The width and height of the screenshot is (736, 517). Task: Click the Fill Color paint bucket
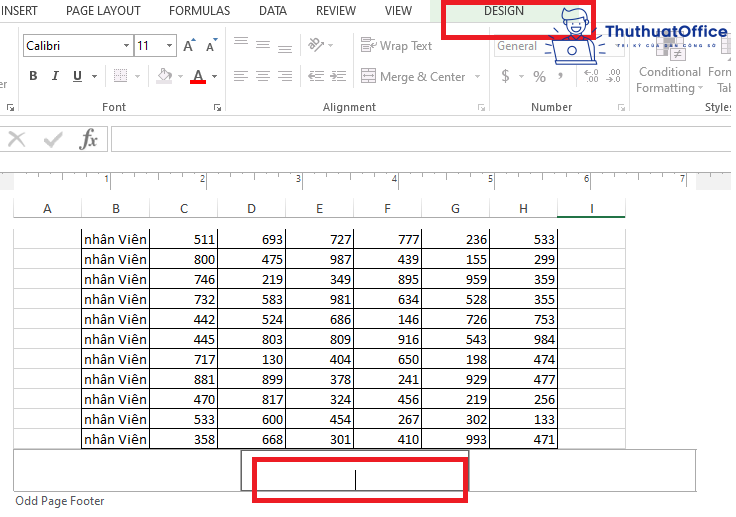coord(164,76)
